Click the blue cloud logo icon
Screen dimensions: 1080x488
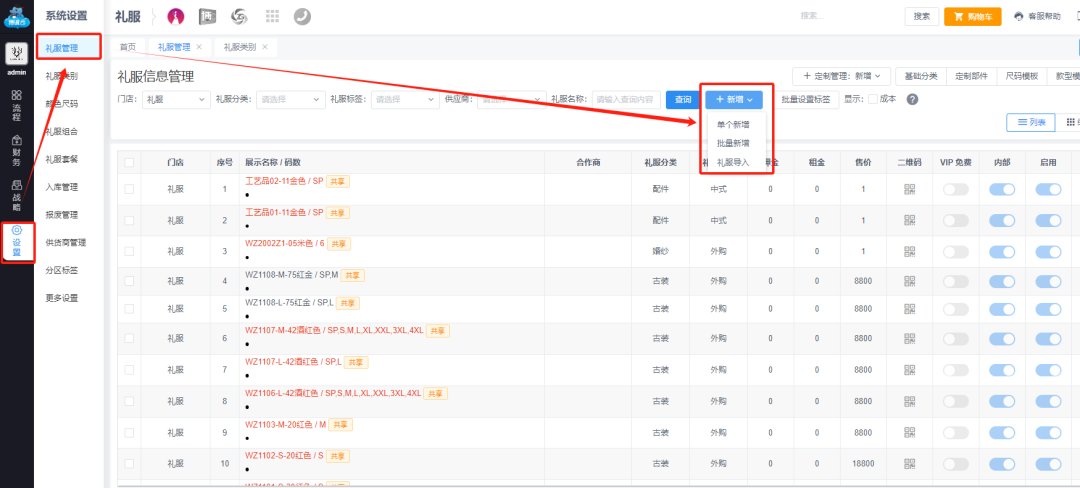(17, 17)
